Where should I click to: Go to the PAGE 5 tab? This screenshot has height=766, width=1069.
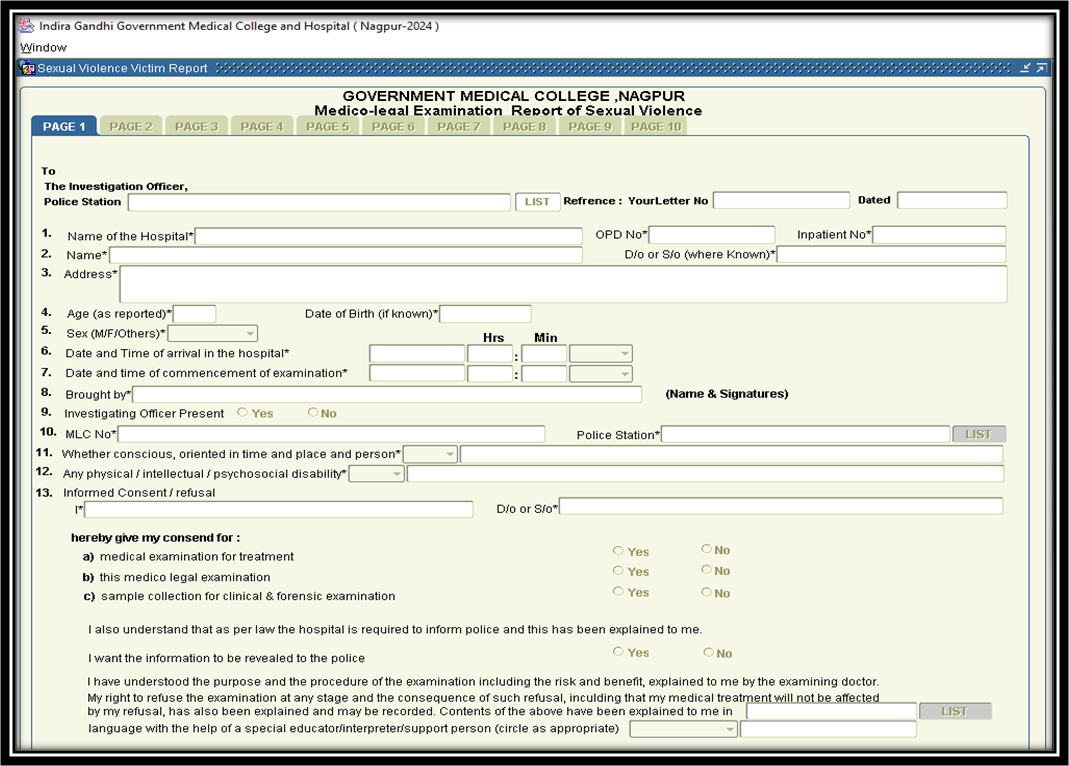tap(328, 127)
